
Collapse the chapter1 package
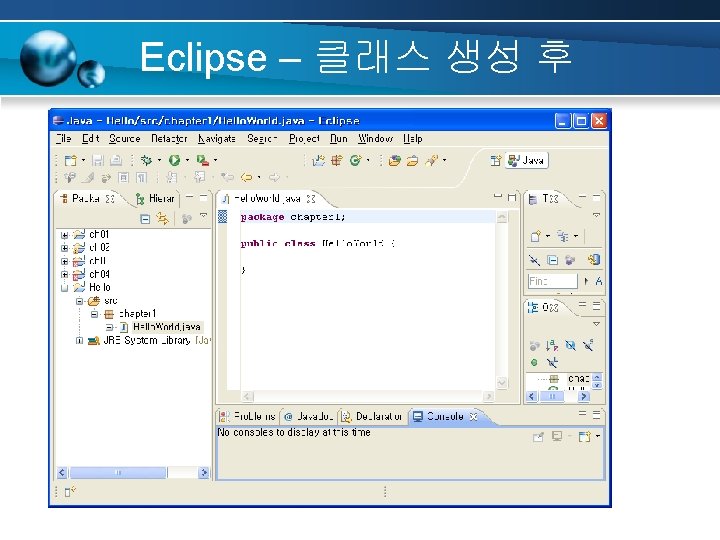point(94,315)
